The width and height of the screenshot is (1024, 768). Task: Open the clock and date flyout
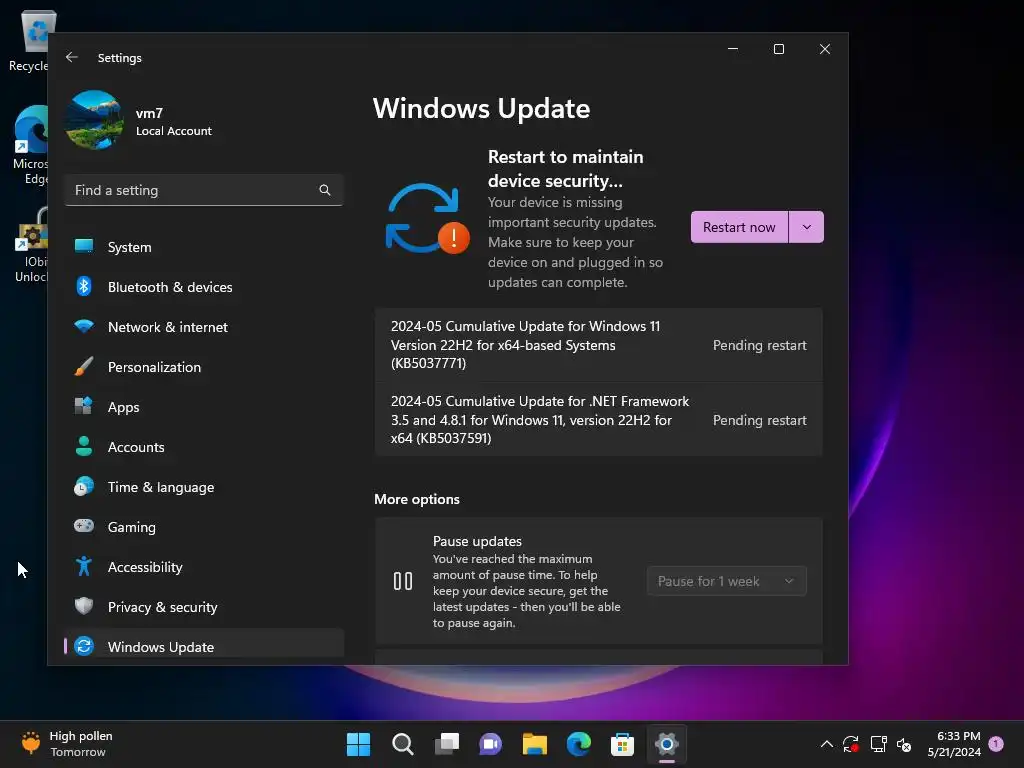954,744
